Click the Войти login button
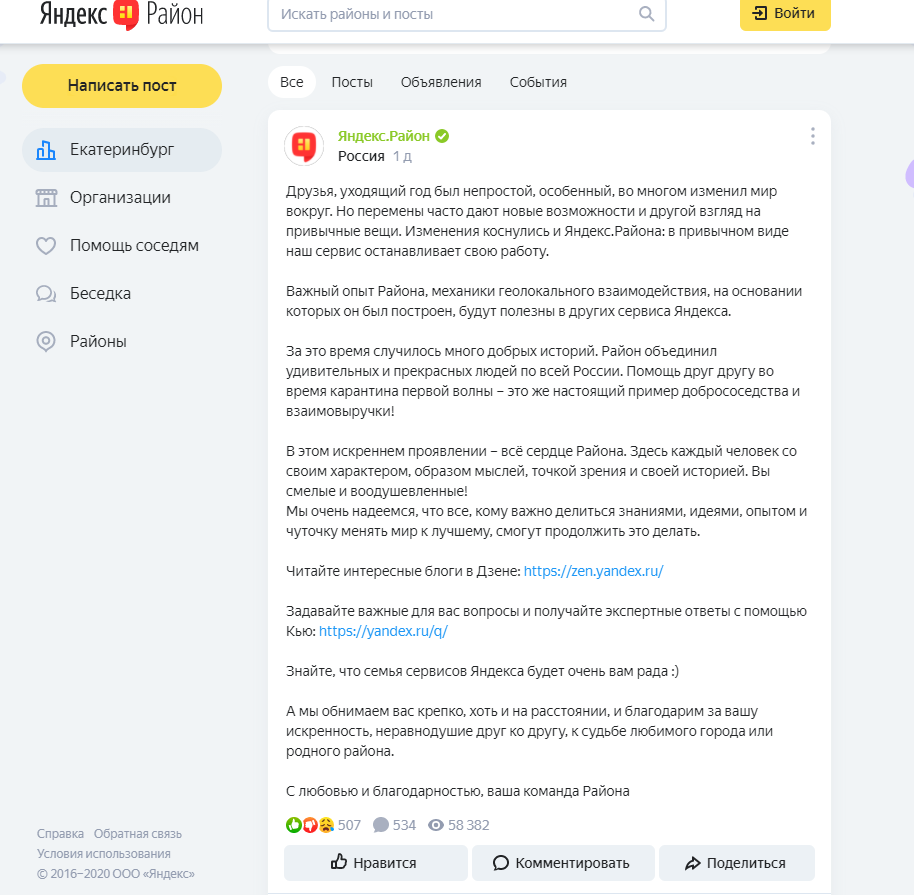This screenshot has height=895, width=914. point(785,14)
